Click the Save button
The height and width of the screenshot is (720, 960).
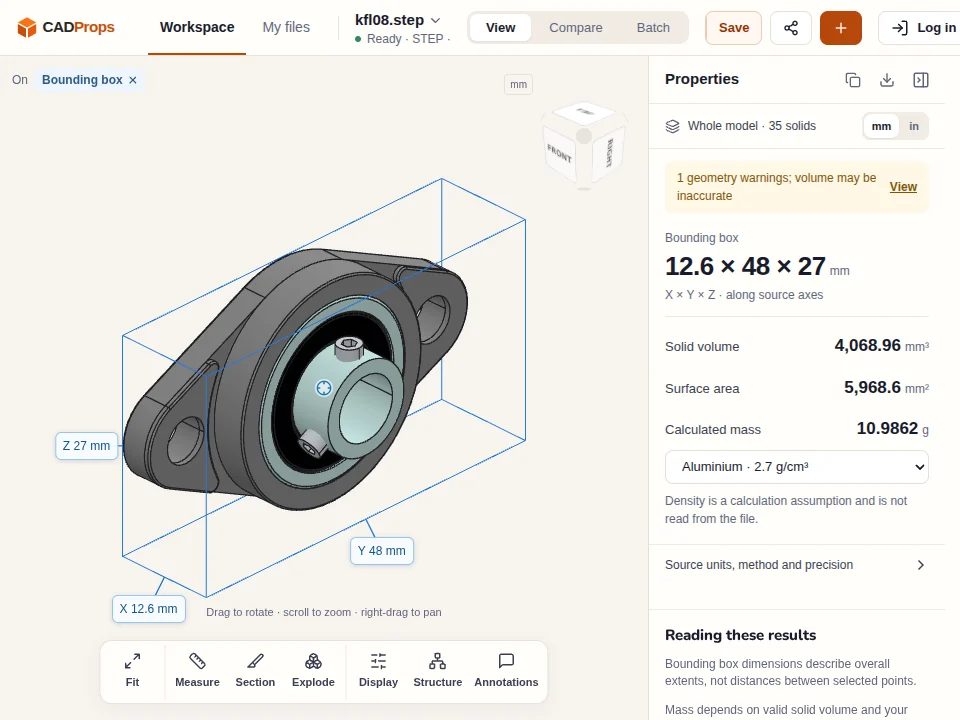[x=733, y=28]
